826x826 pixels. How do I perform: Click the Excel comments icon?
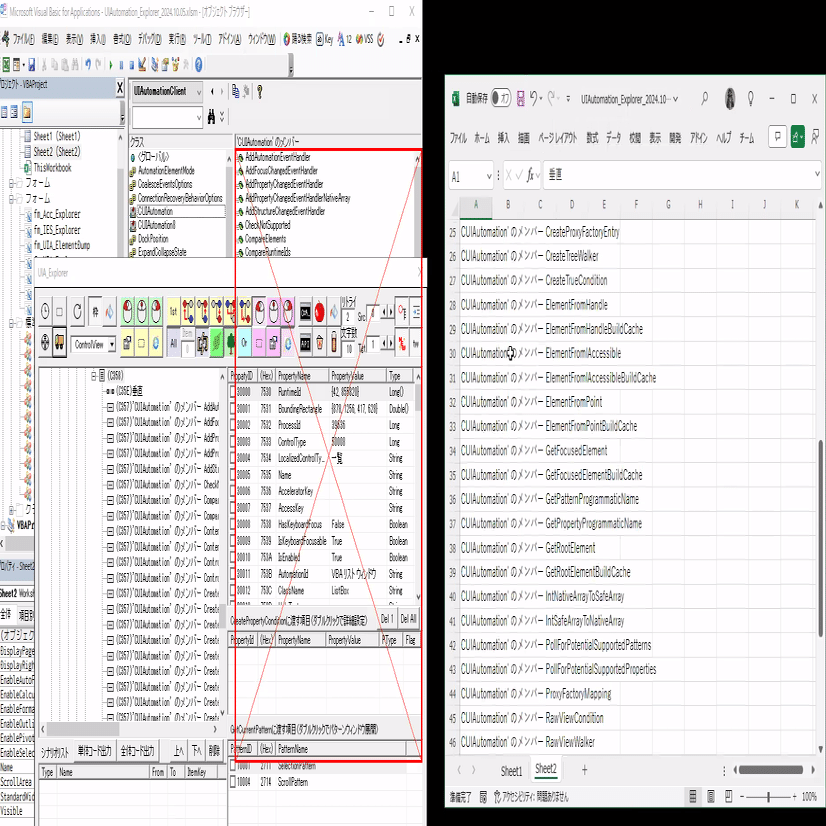coord(777,137)
